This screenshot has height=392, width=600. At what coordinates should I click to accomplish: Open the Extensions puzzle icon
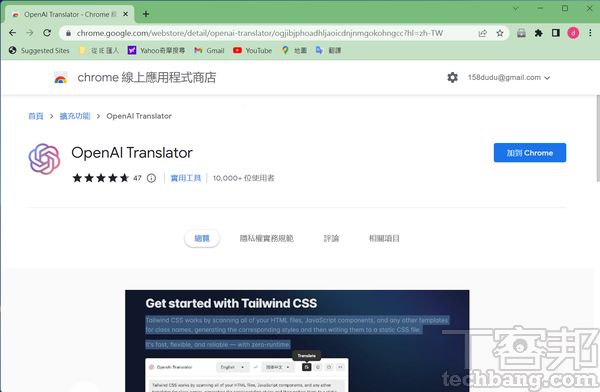point(538,33)
